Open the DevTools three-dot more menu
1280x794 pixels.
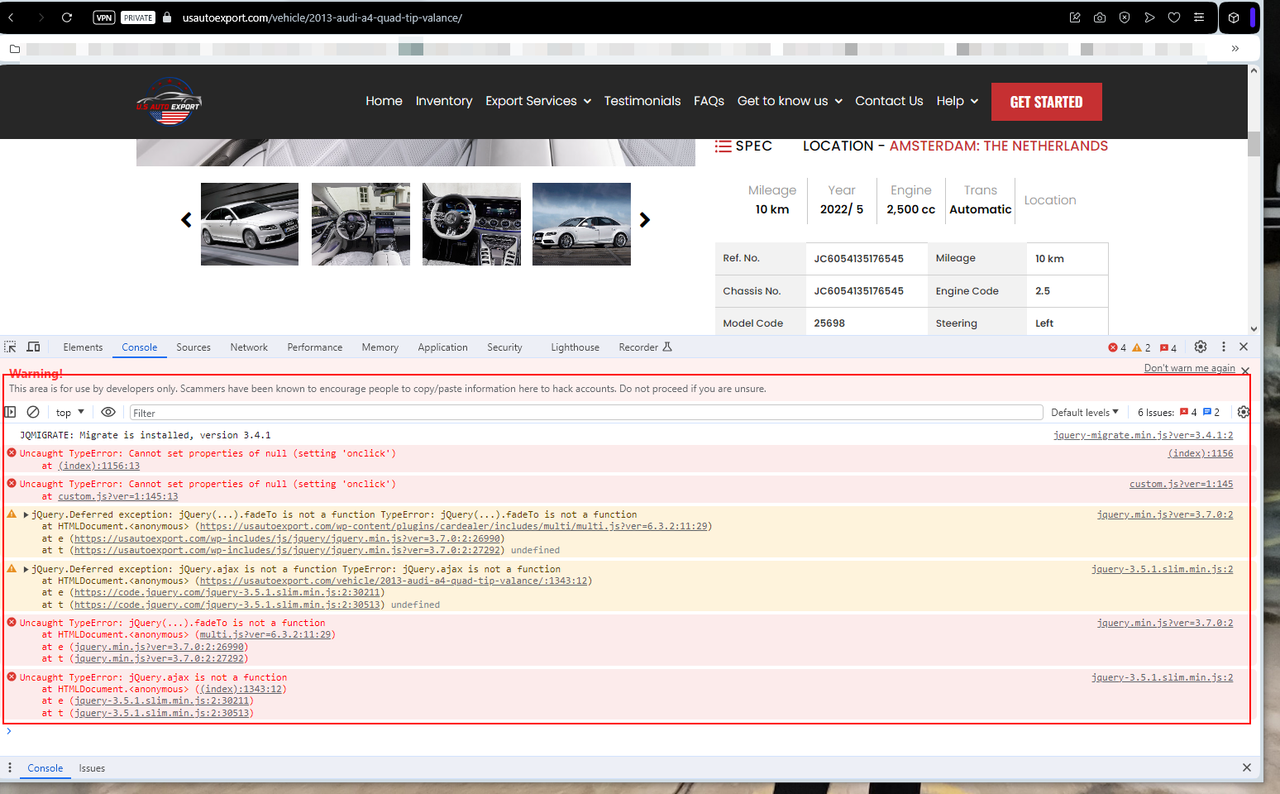[x=1224, y=347]
